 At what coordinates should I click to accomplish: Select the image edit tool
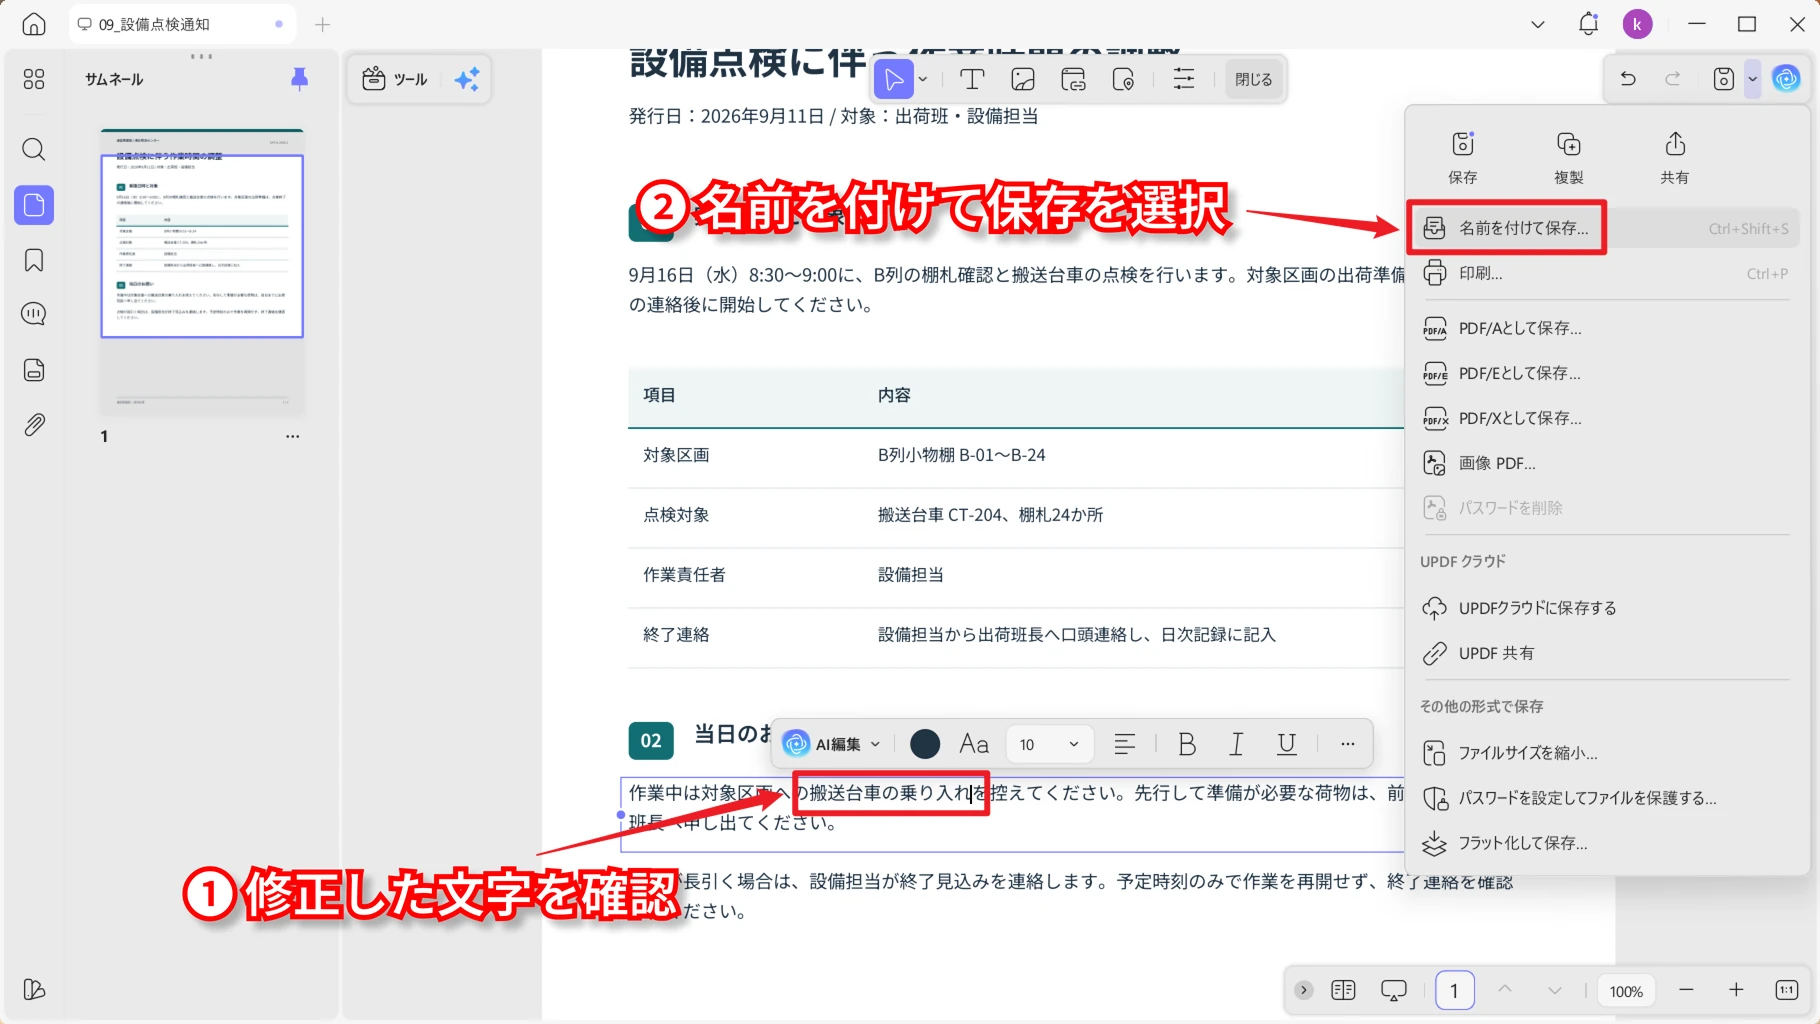(x=1023, y=79)
